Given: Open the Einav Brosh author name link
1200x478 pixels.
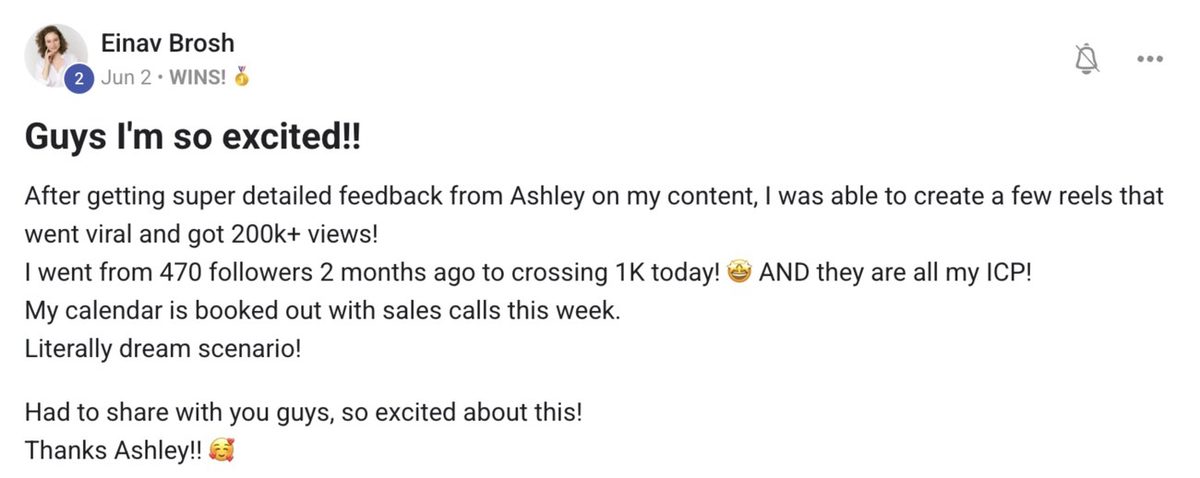Looking at the screenshot, I should (x=168, y=43).
